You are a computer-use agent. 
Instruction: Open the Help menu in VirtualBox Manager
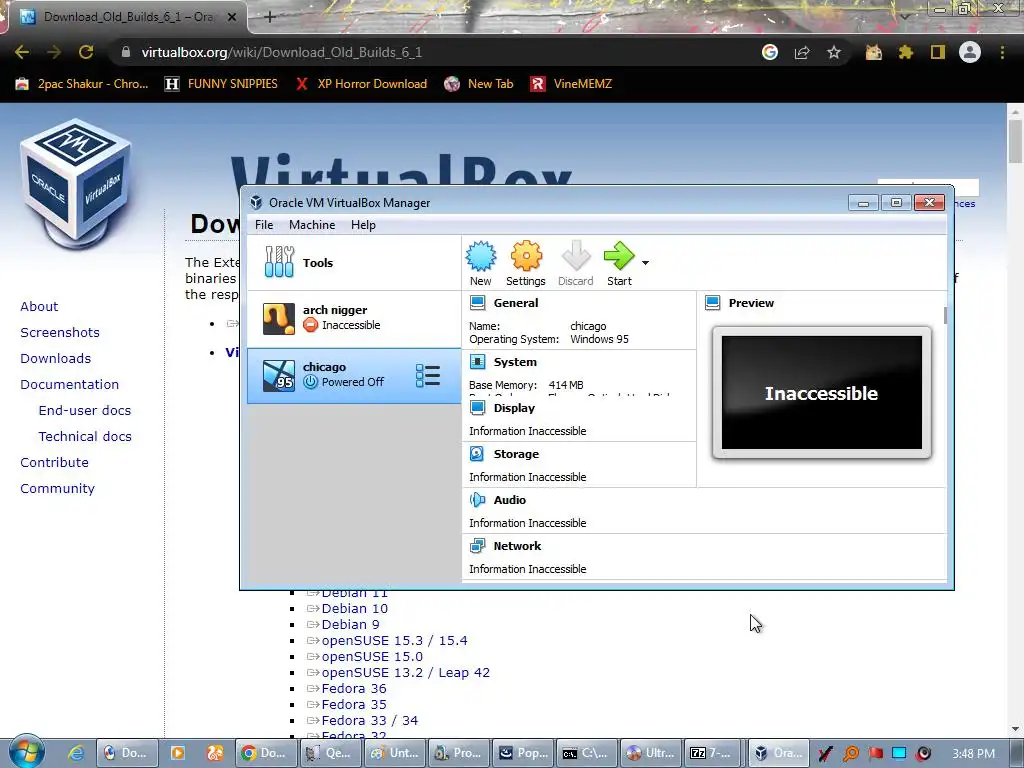pos(363,225)
